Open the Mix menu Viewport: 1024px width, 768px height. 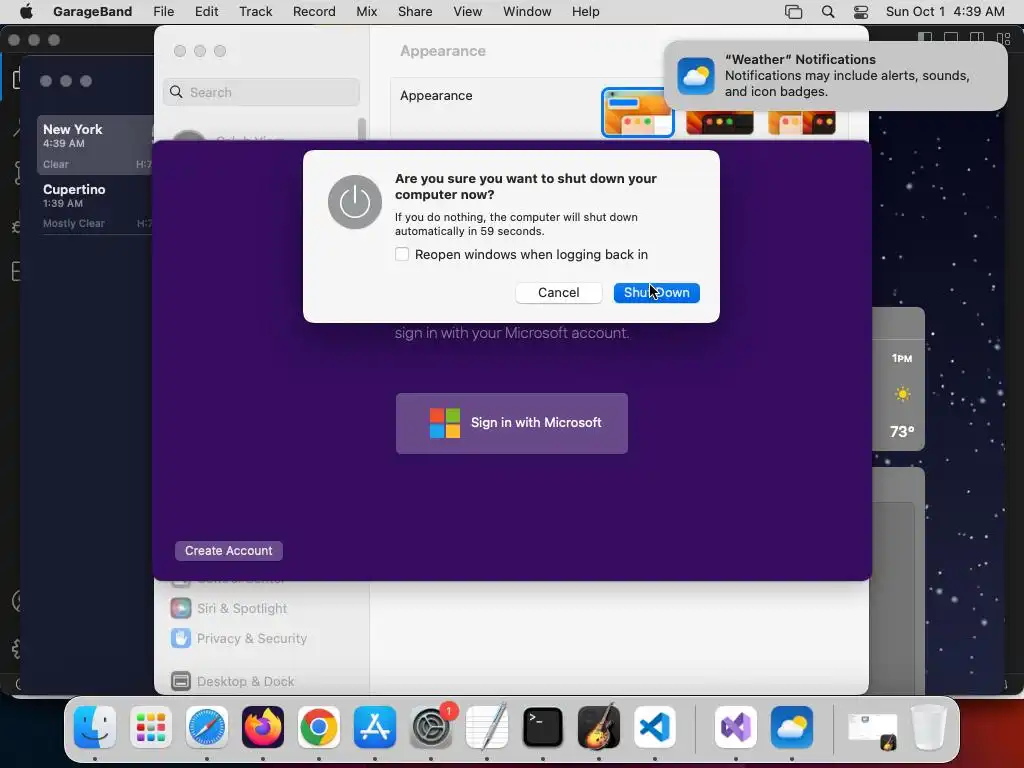pyautogui.click(x=366, y=11)
